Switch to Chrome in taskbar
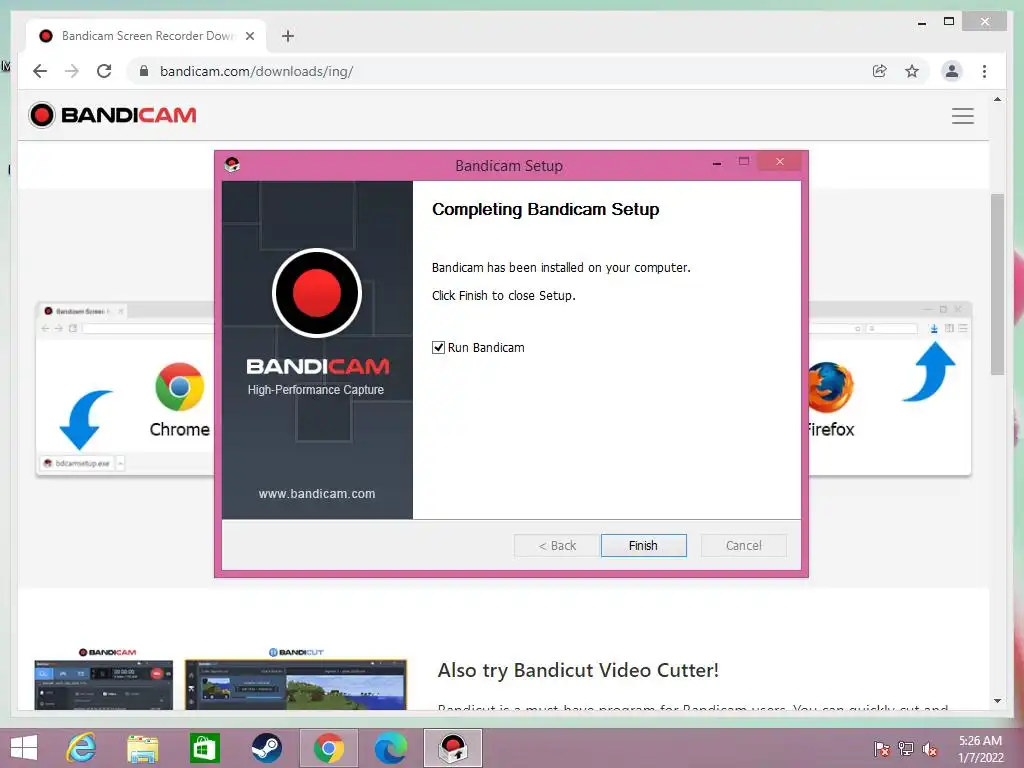Screen dimensions: 1024x768 click(x=328, y=748)
